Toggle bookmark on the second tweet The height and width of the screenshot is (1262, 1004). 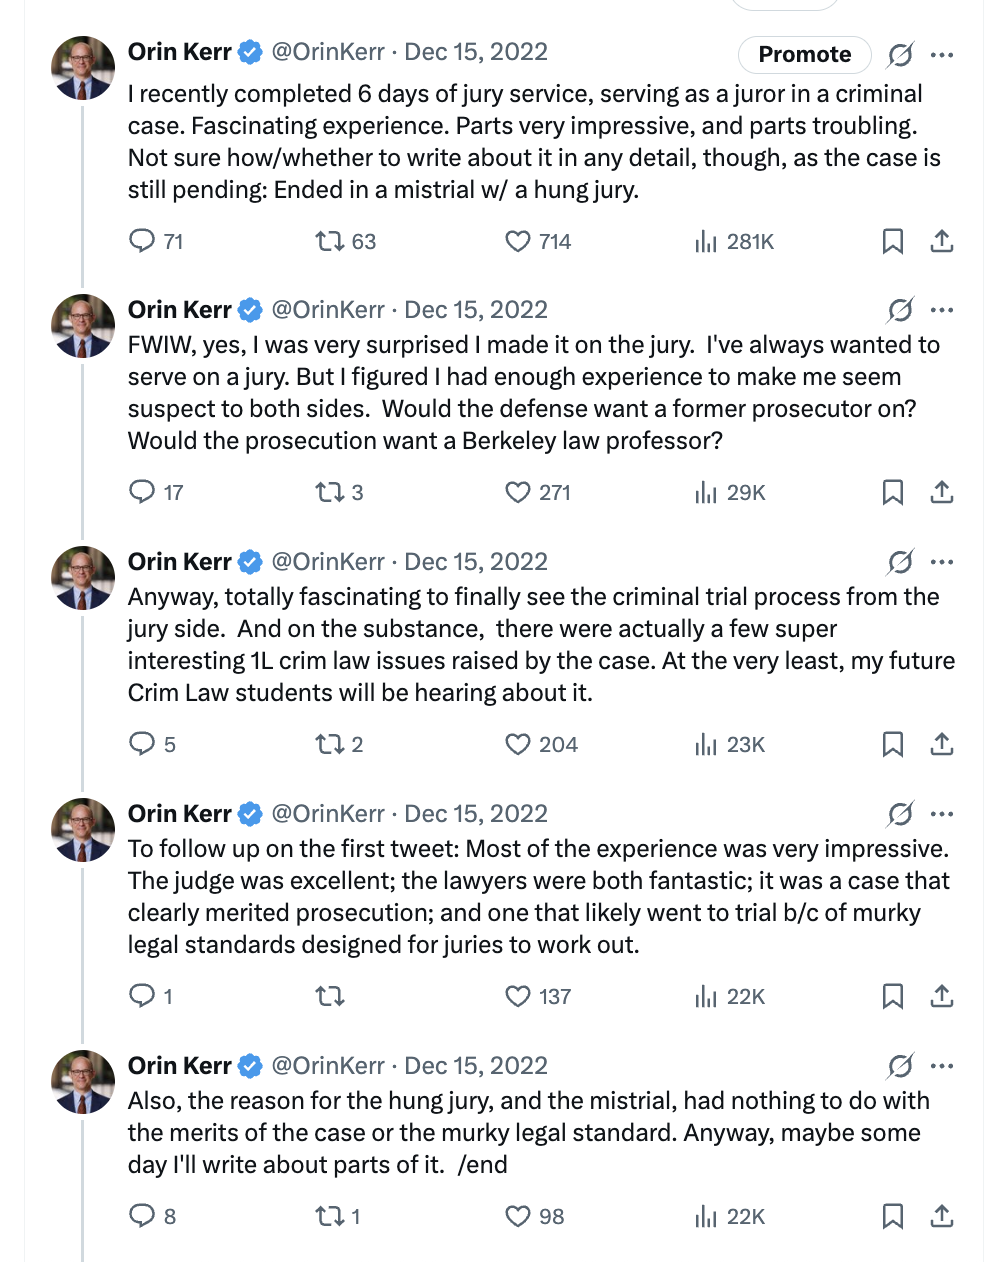[x=892, y=492]
